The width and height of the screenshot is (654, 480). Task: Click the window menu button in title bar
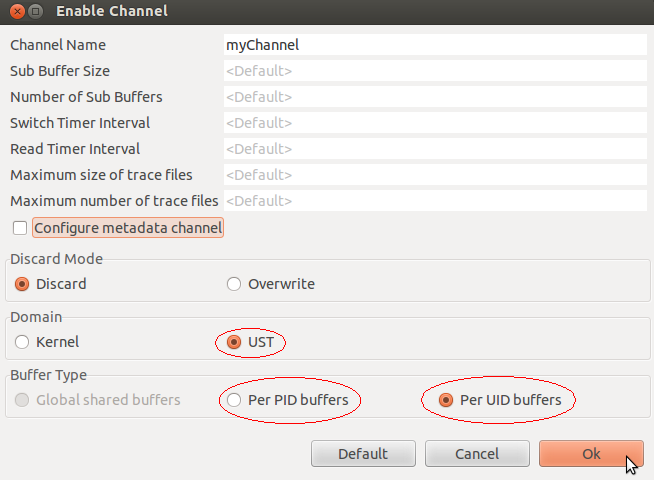35,12
